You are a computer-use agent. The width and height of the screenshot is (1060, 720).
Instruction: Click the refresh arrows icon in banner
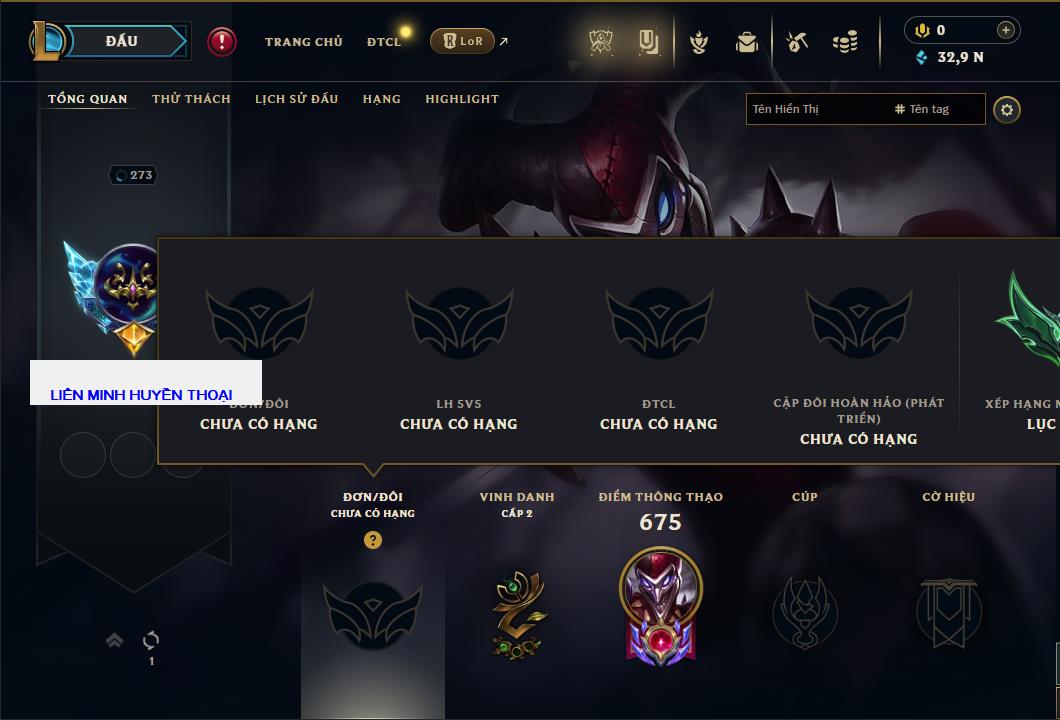coord(151,640)
